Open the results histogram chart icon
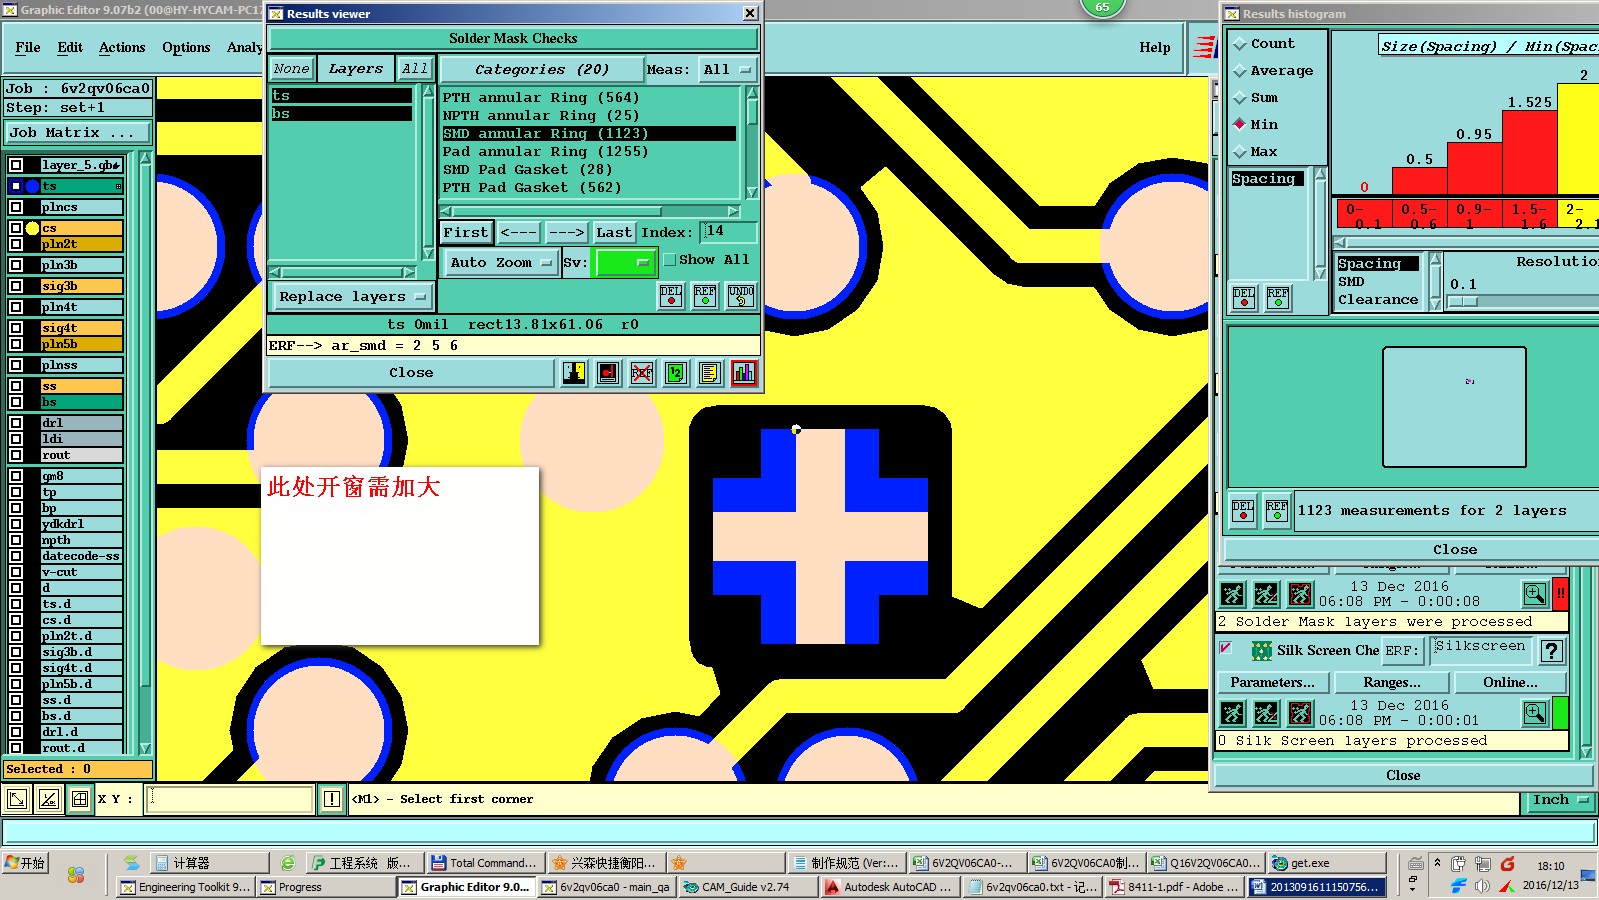Viewport: 1599px width, 900px height. (x=744, y=373)
